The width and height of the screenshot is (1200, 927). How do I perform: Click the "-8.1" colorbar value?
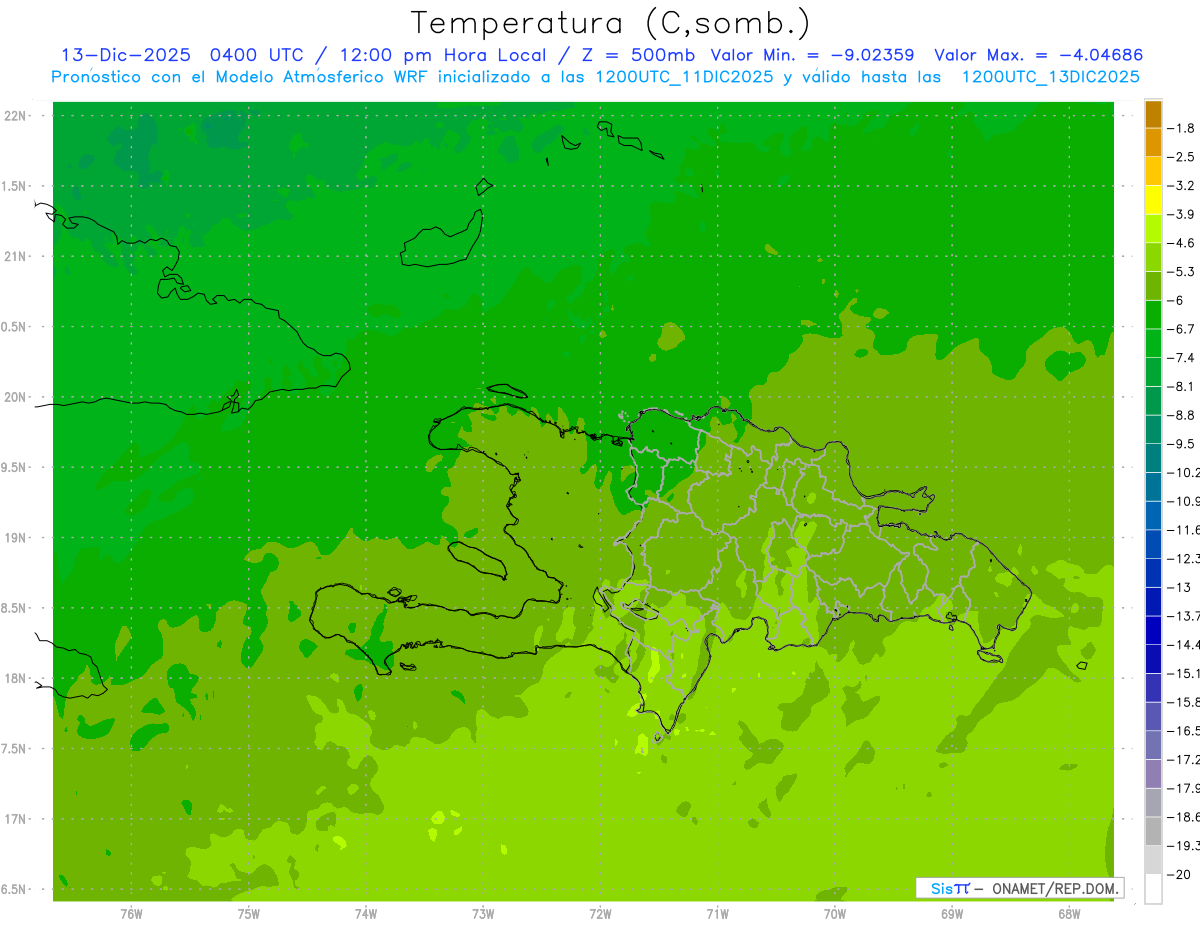point(1180,386)
